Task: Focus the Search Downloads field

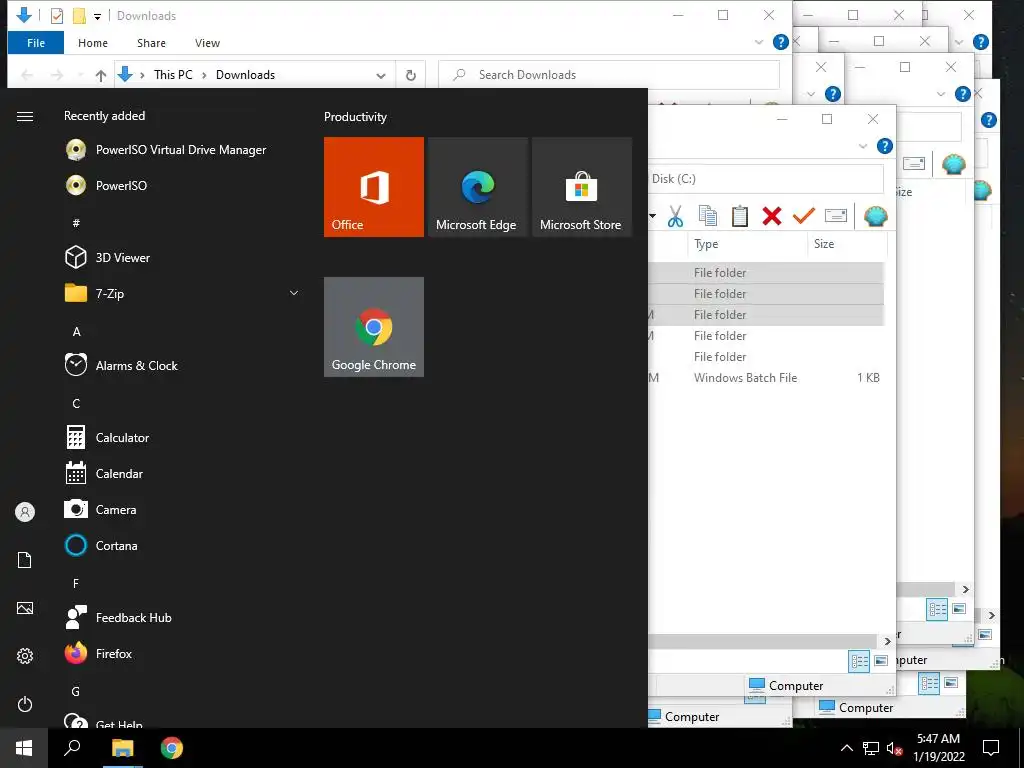Action: 609,74
